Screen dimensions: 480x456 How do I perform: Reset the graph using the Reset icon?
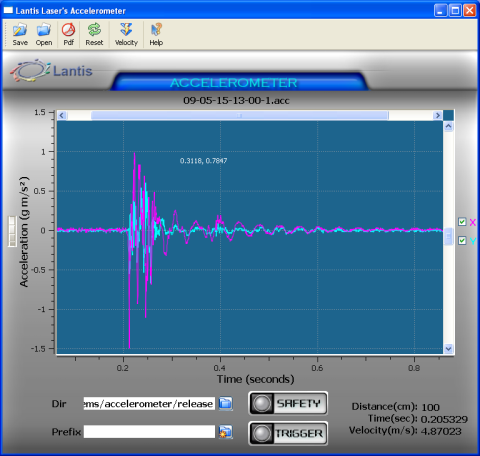[94, 34]
